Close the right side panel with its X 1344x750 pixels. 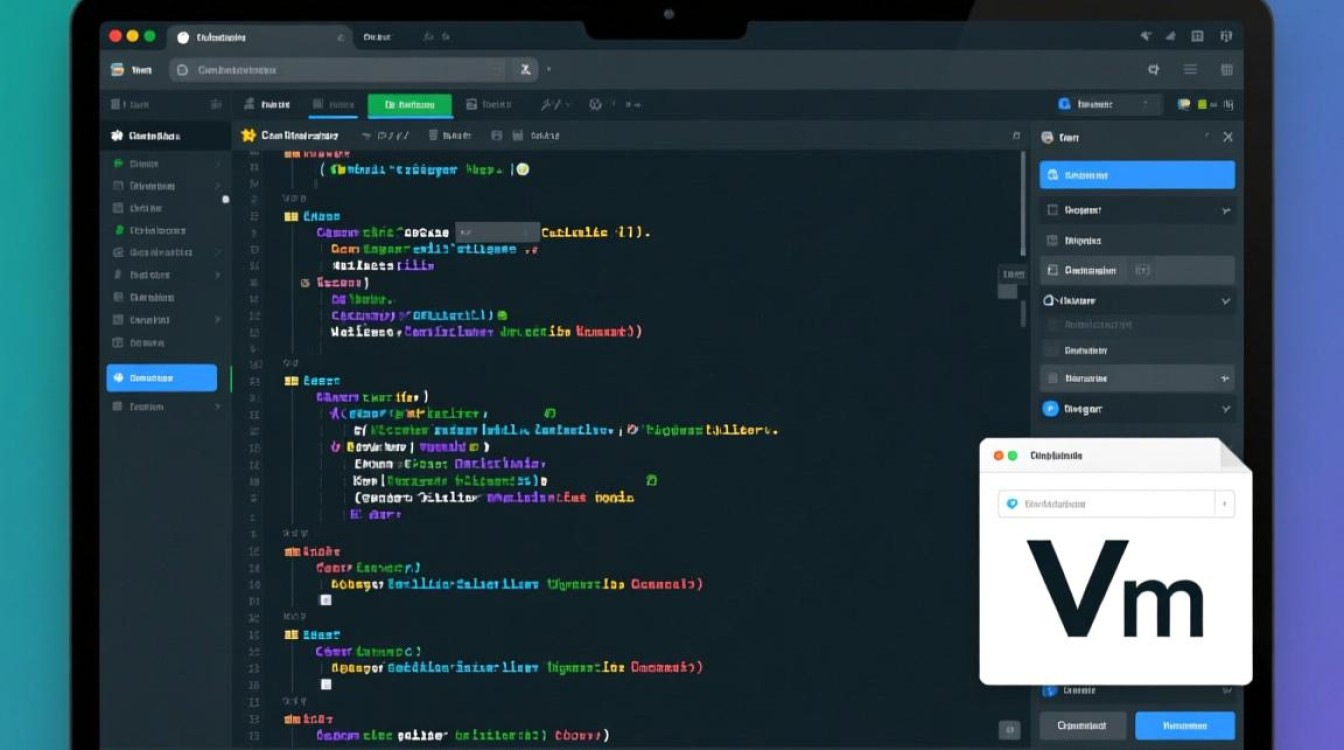pyautogui.click(x=1228, y=137)
